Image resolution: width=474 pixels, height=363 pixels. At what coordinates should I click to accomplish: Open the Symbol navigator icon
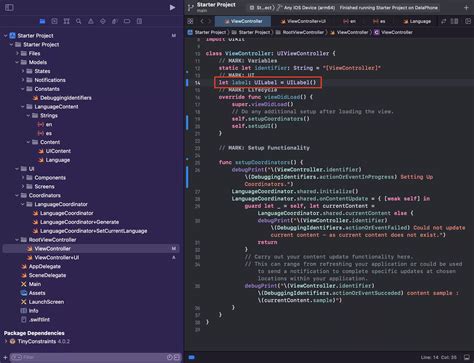(x=67, y=21)
